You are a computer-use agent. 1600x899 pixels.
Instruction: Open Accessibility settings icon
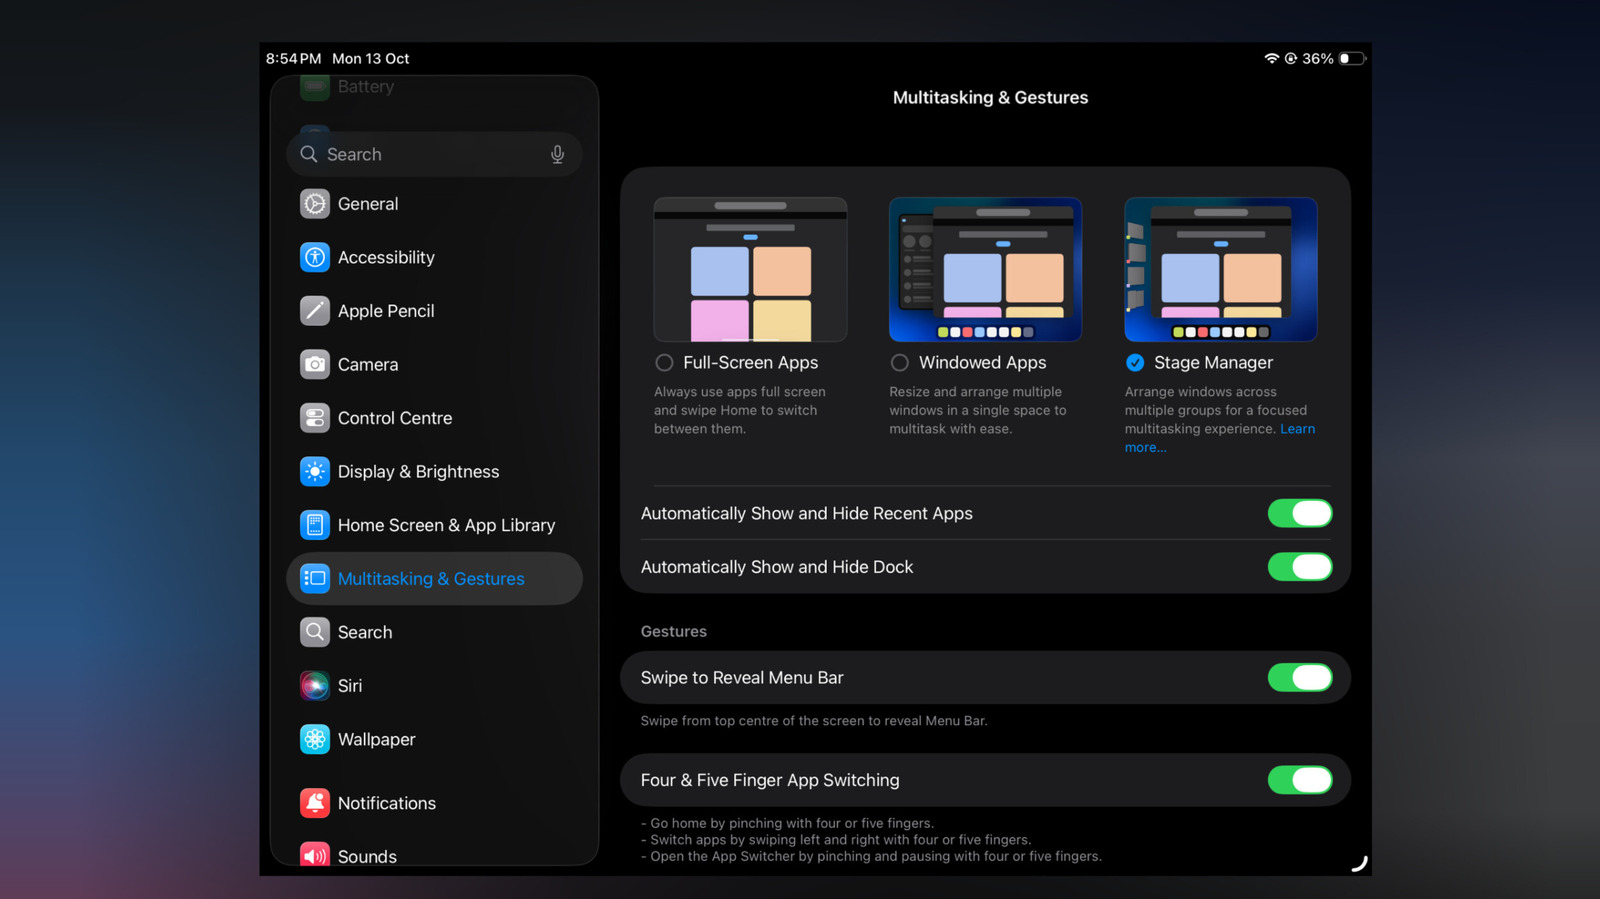[x=315, y=257]
